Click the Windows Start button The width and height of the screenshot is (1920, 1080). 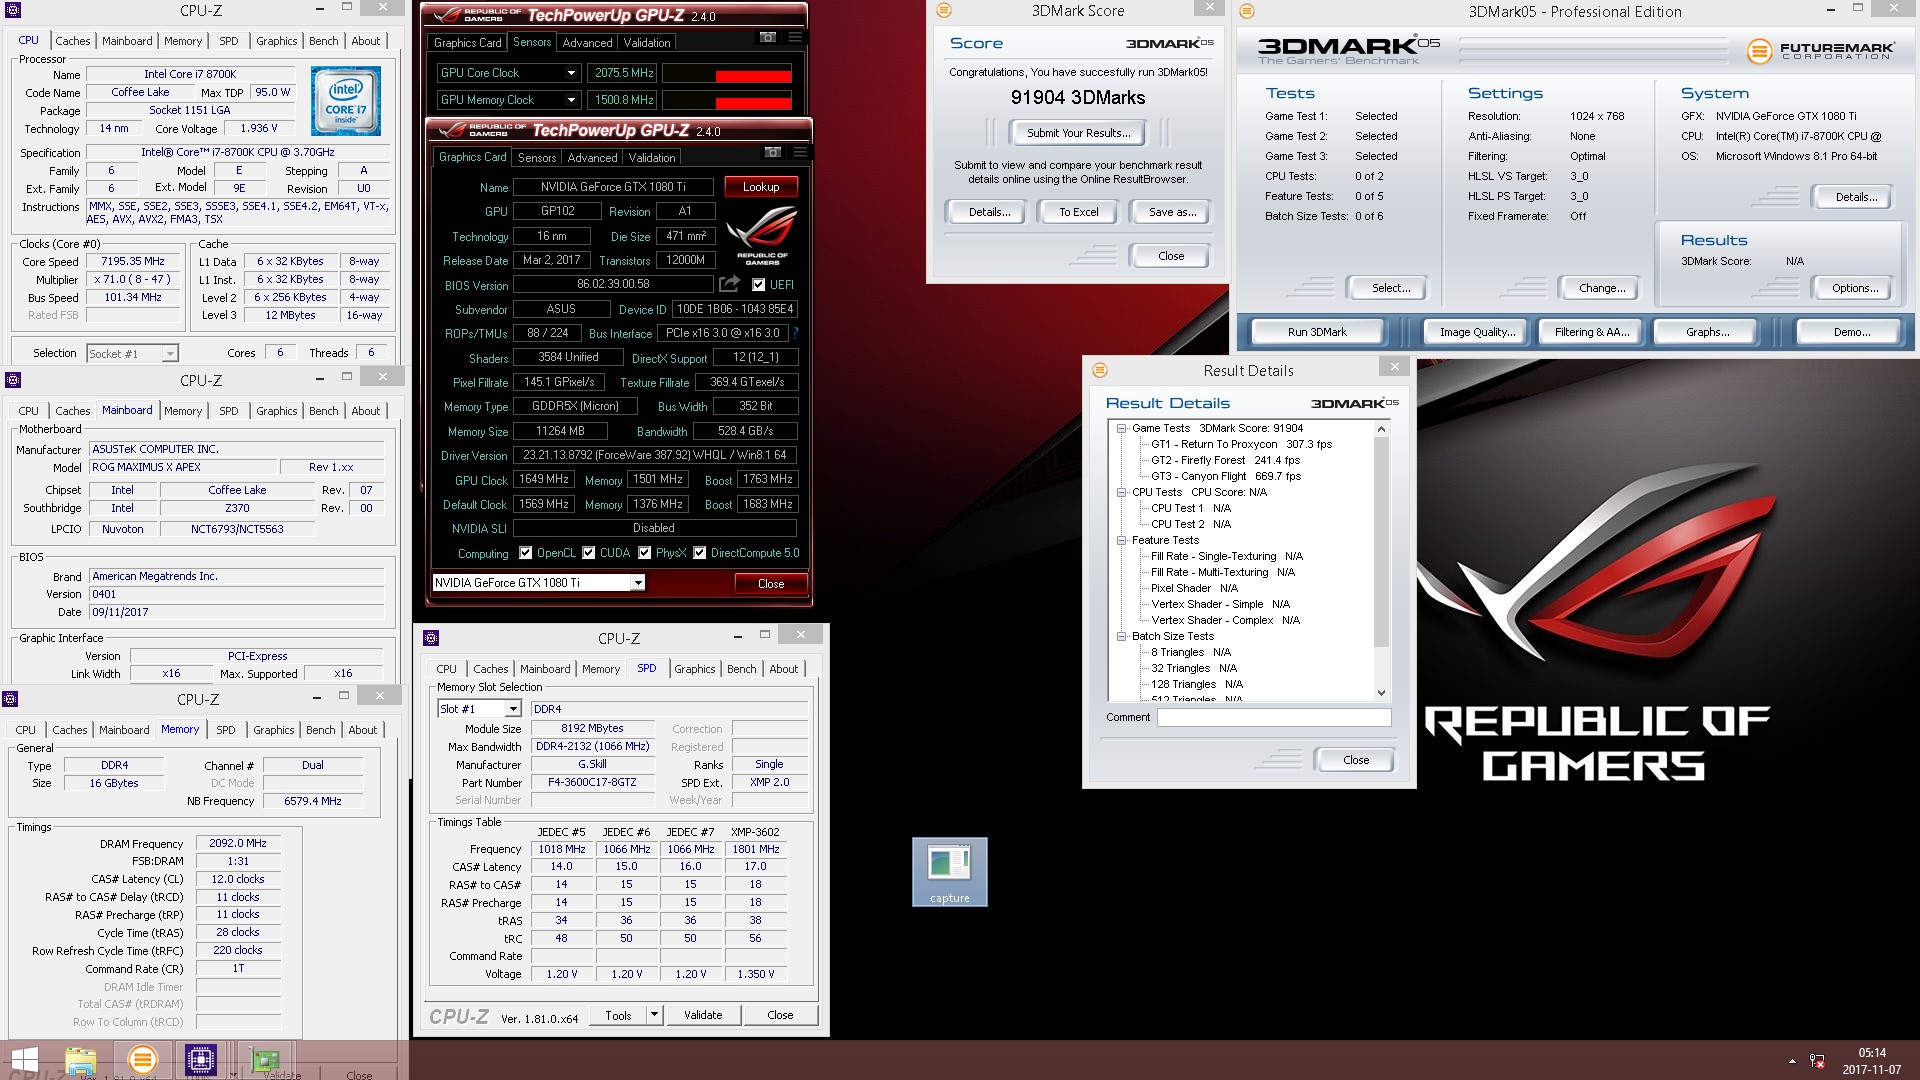pyautogui.click(x=24, y=1061)
